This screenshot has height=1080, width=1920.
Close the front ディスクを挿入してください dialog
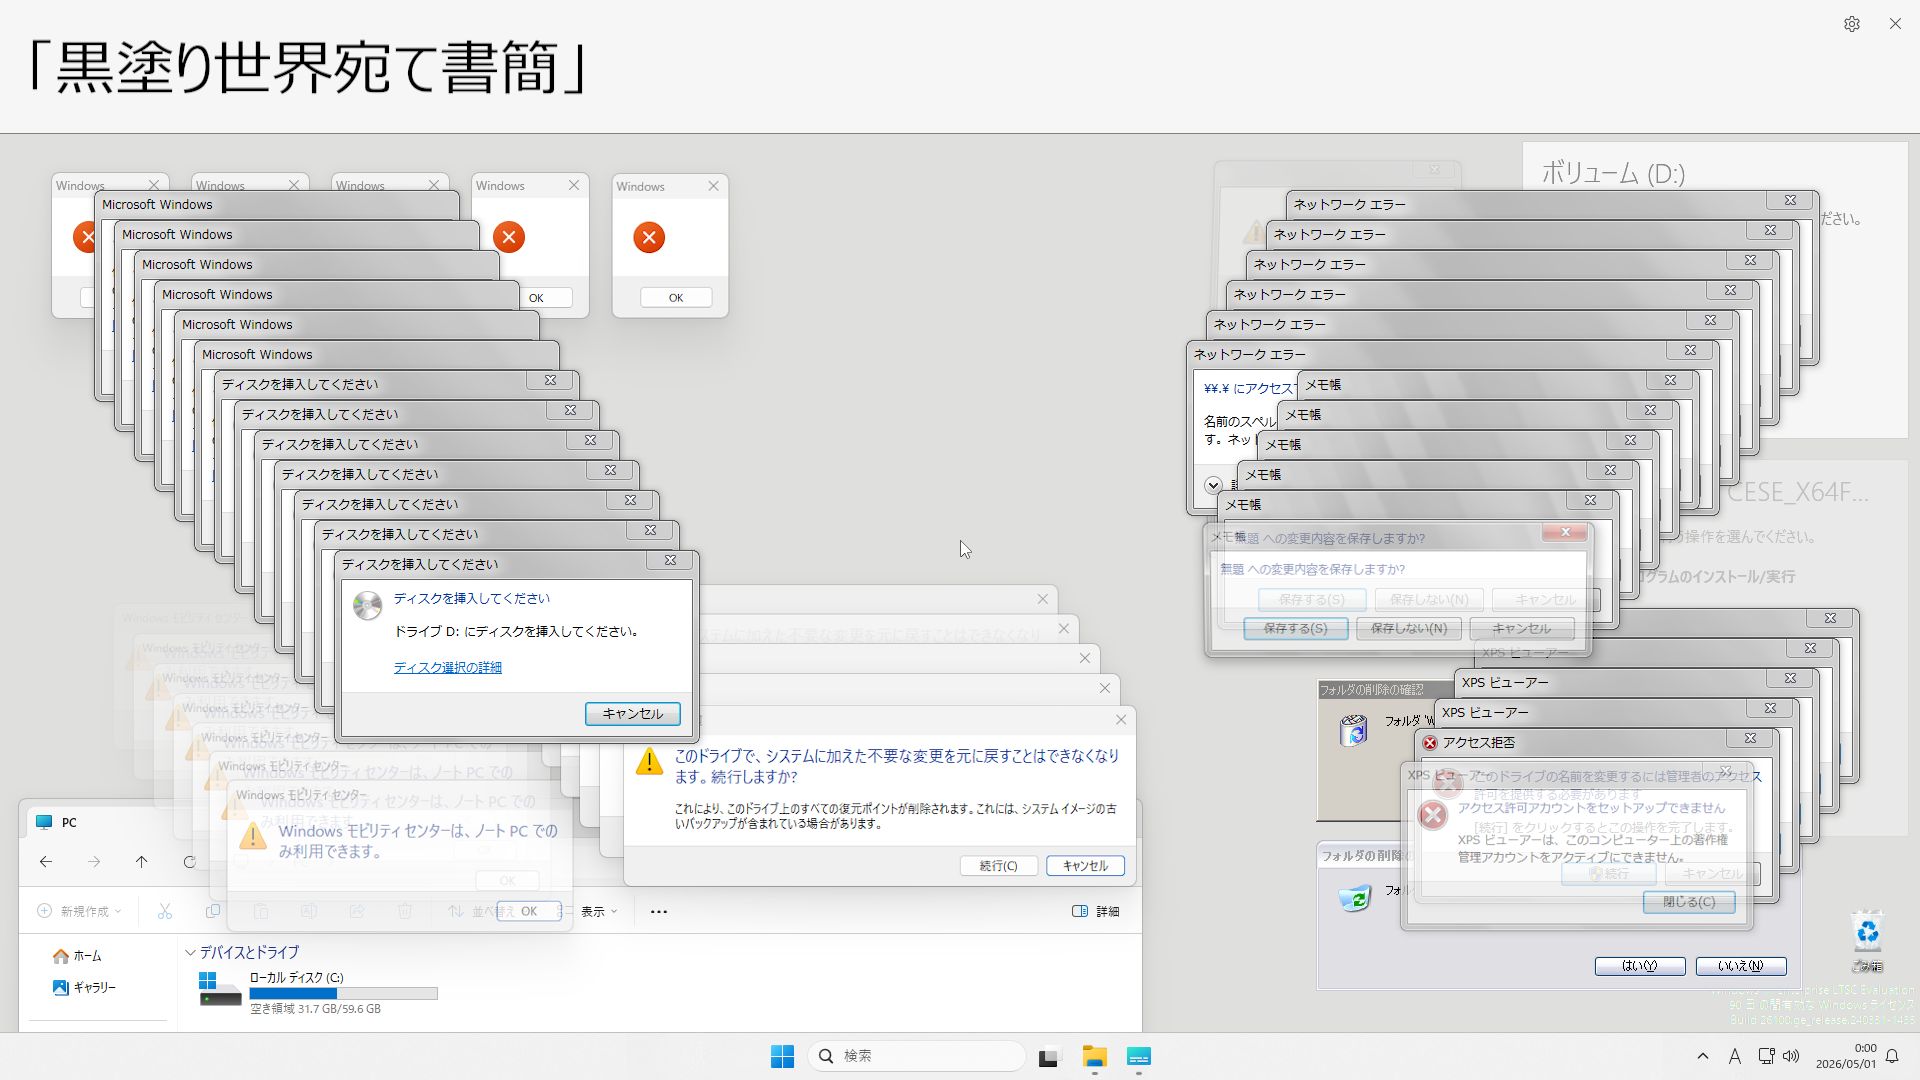pyautogui.click(x=670, y=561)
